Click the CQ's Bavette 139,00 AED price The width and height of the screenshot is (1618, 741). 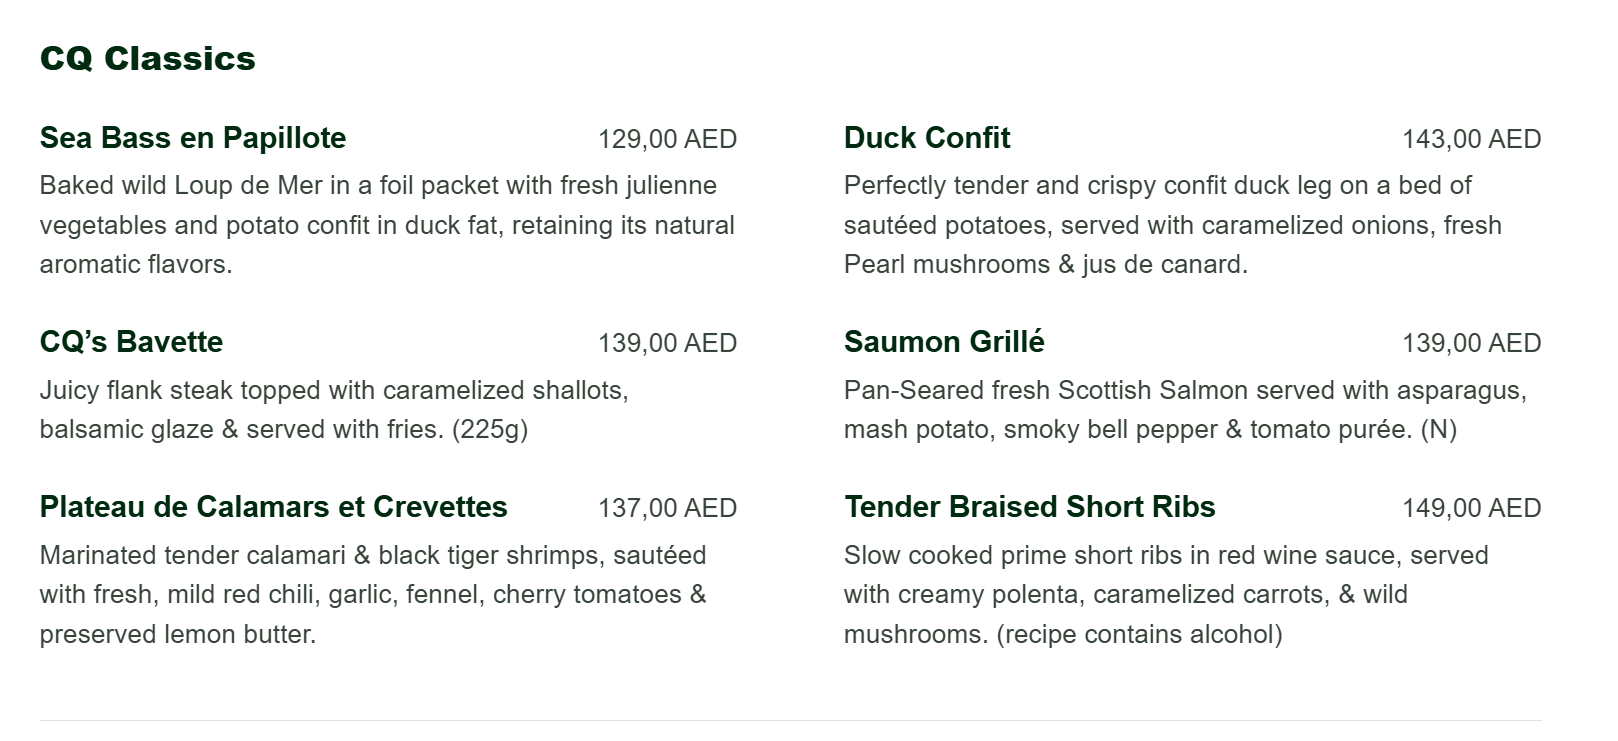coord(667,343)
